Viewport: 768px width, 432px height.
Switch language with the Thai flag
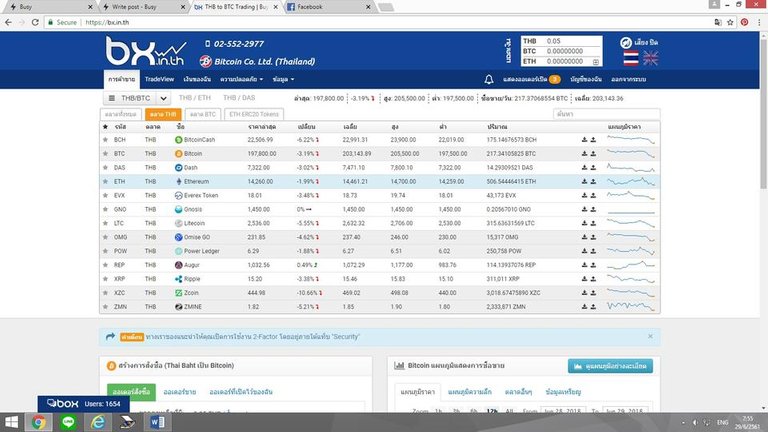[631, 58]
